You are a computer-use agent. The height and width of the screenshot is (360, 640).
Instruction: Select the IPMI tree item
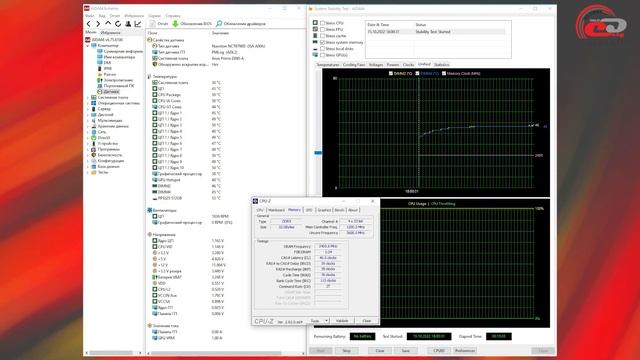(104, 69)
